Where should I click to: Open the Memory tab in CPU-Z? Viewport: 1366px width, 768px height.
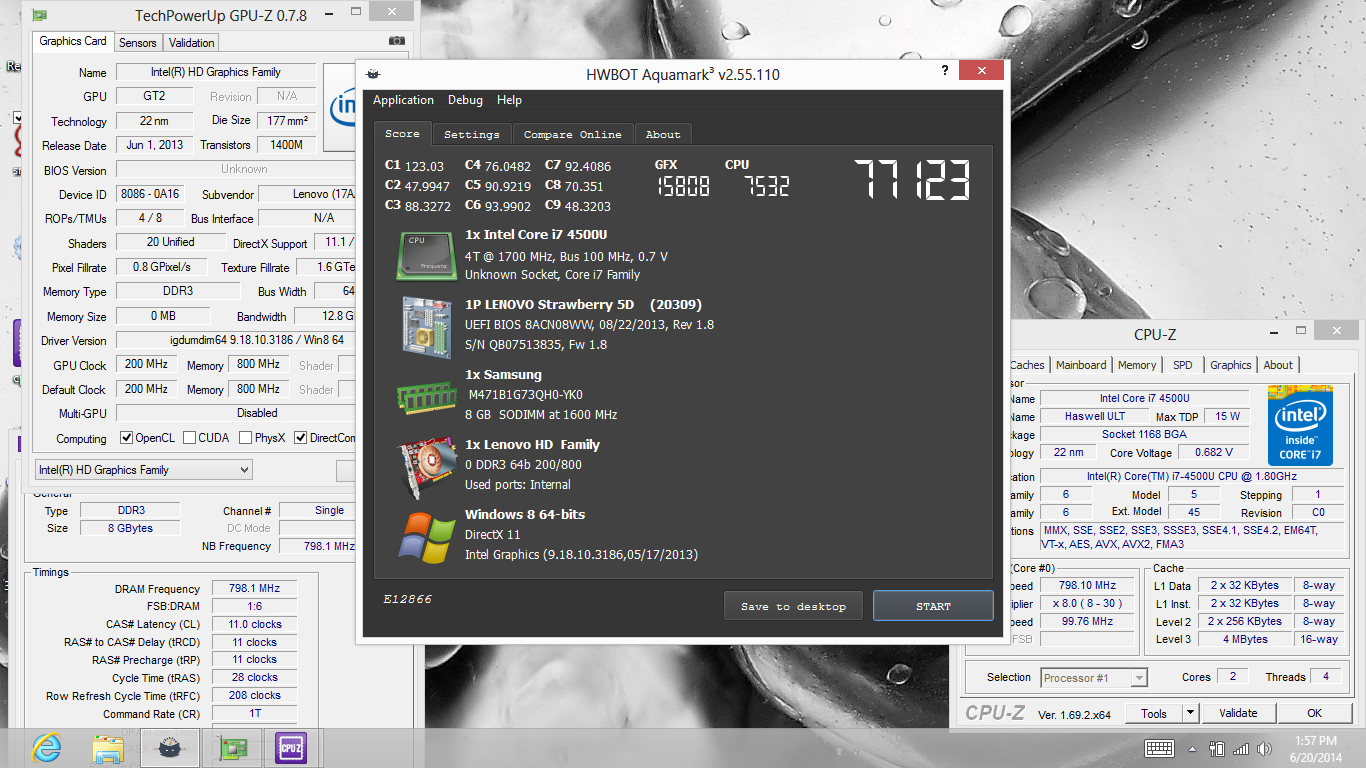point(1137,365)
